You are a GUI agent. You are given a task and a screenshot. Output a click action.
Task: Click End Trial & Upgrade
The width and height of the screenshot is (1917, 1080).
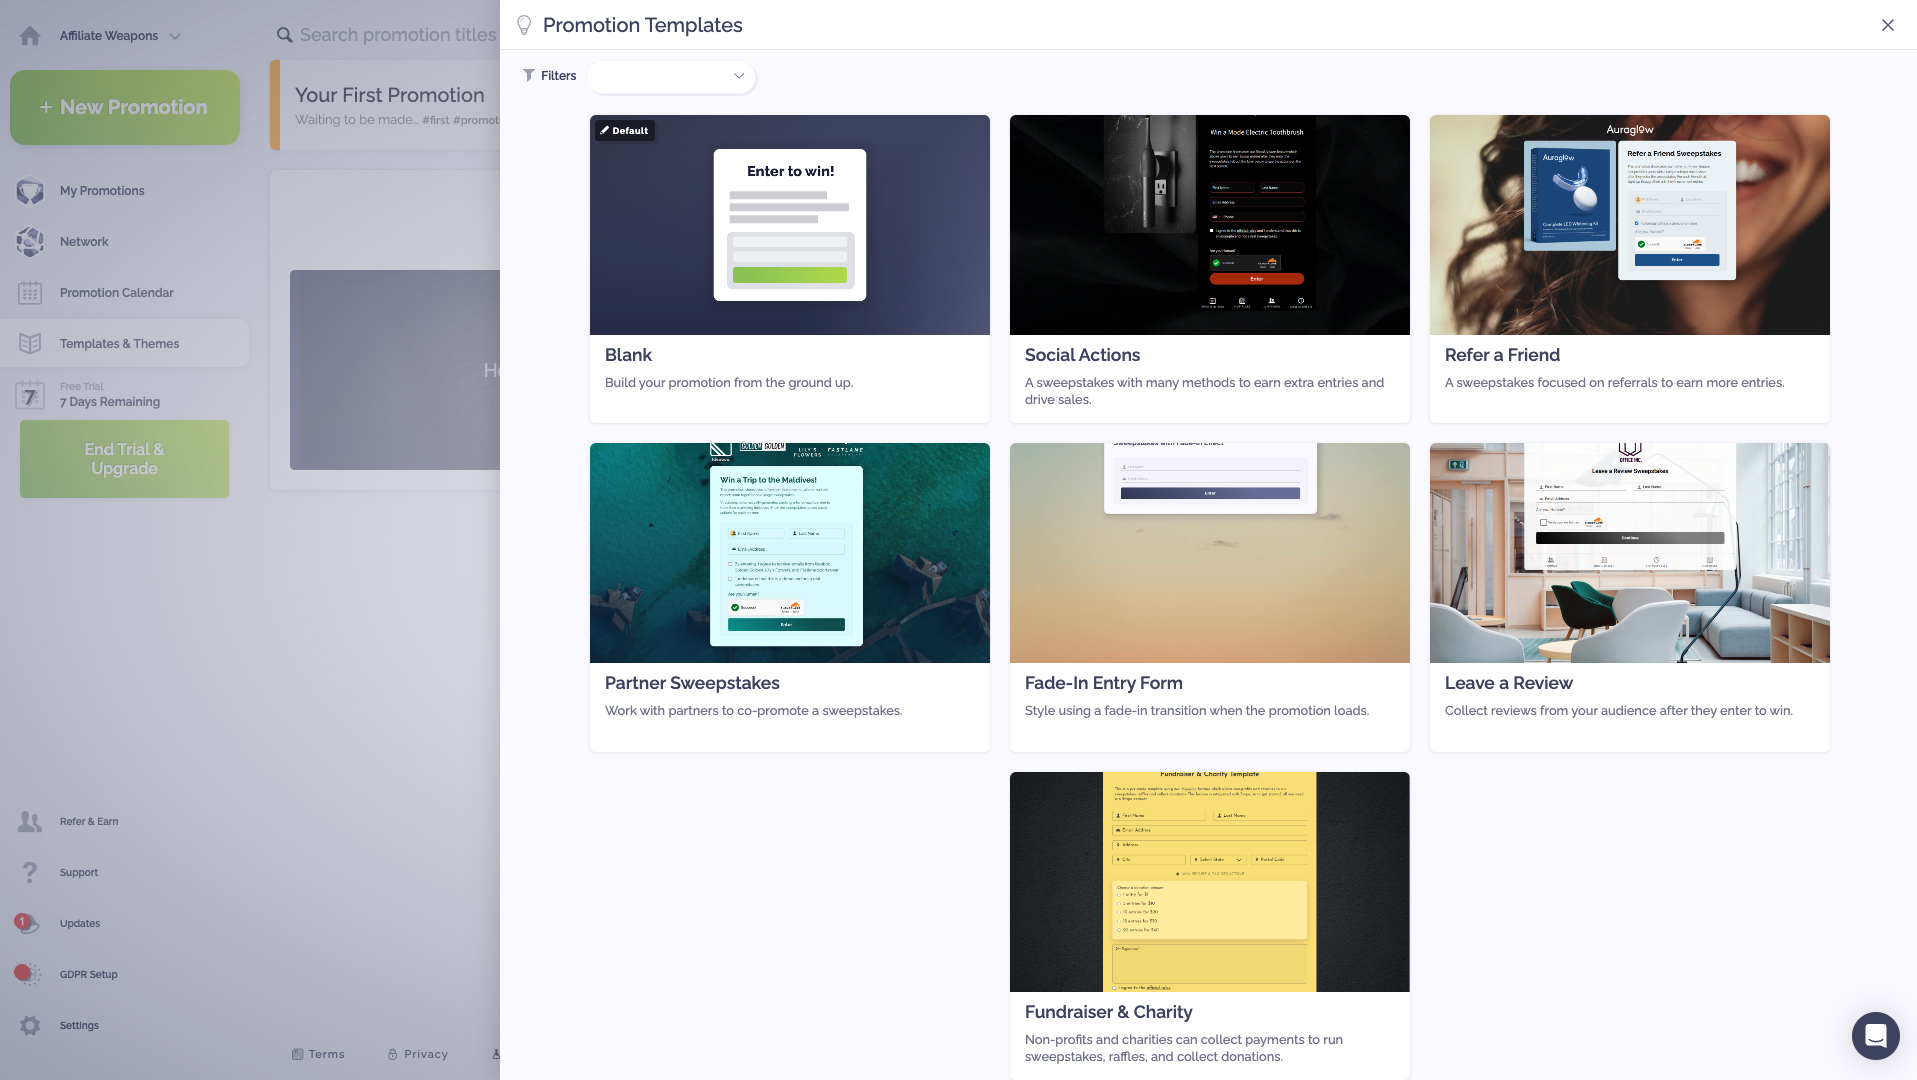(x=124, y=458)
